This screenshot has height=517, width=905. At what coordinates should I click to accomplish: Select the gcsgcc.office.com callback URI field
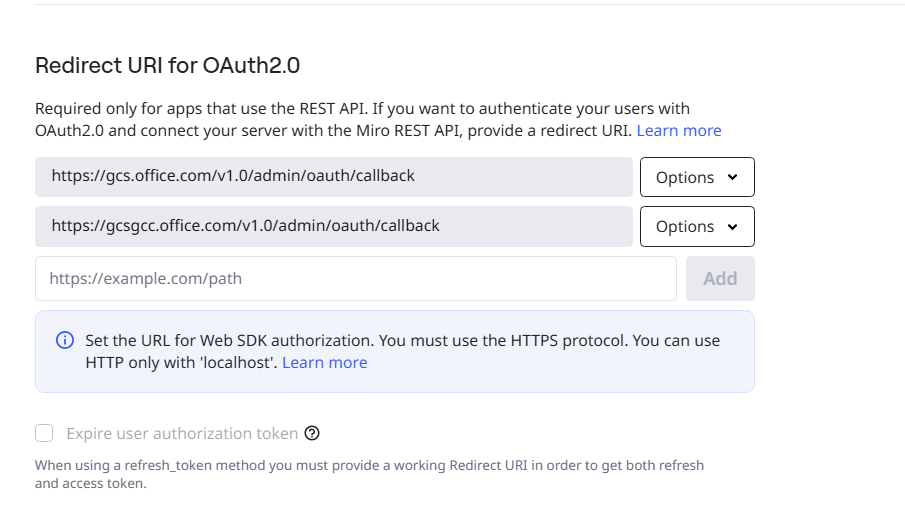point(334,226)
